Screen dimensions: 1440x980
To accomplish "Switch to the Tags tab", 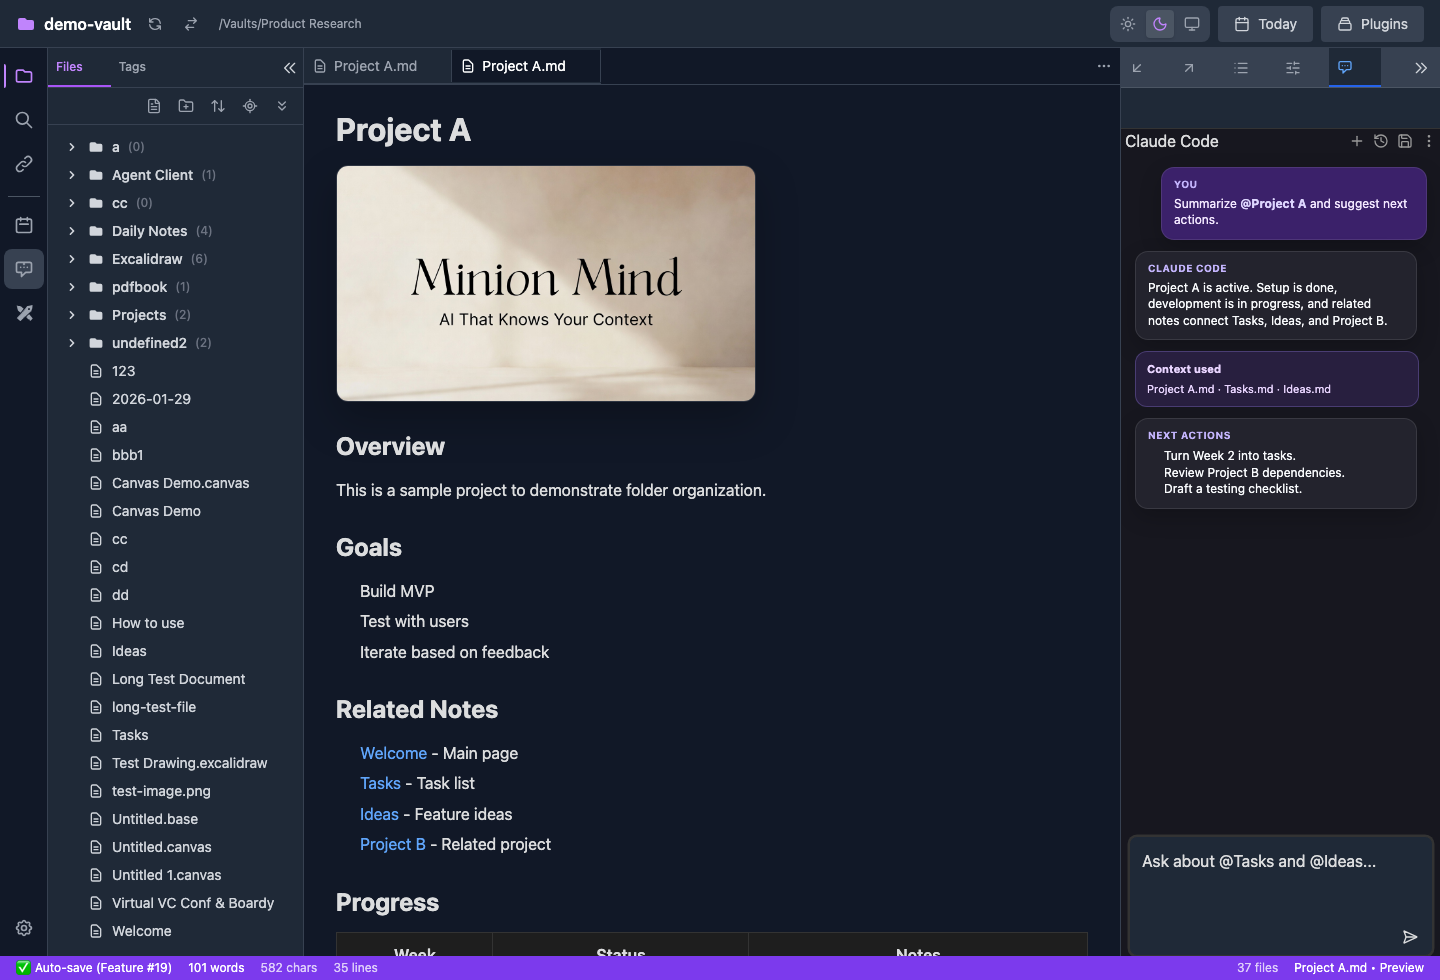I will tap(132, 67).
